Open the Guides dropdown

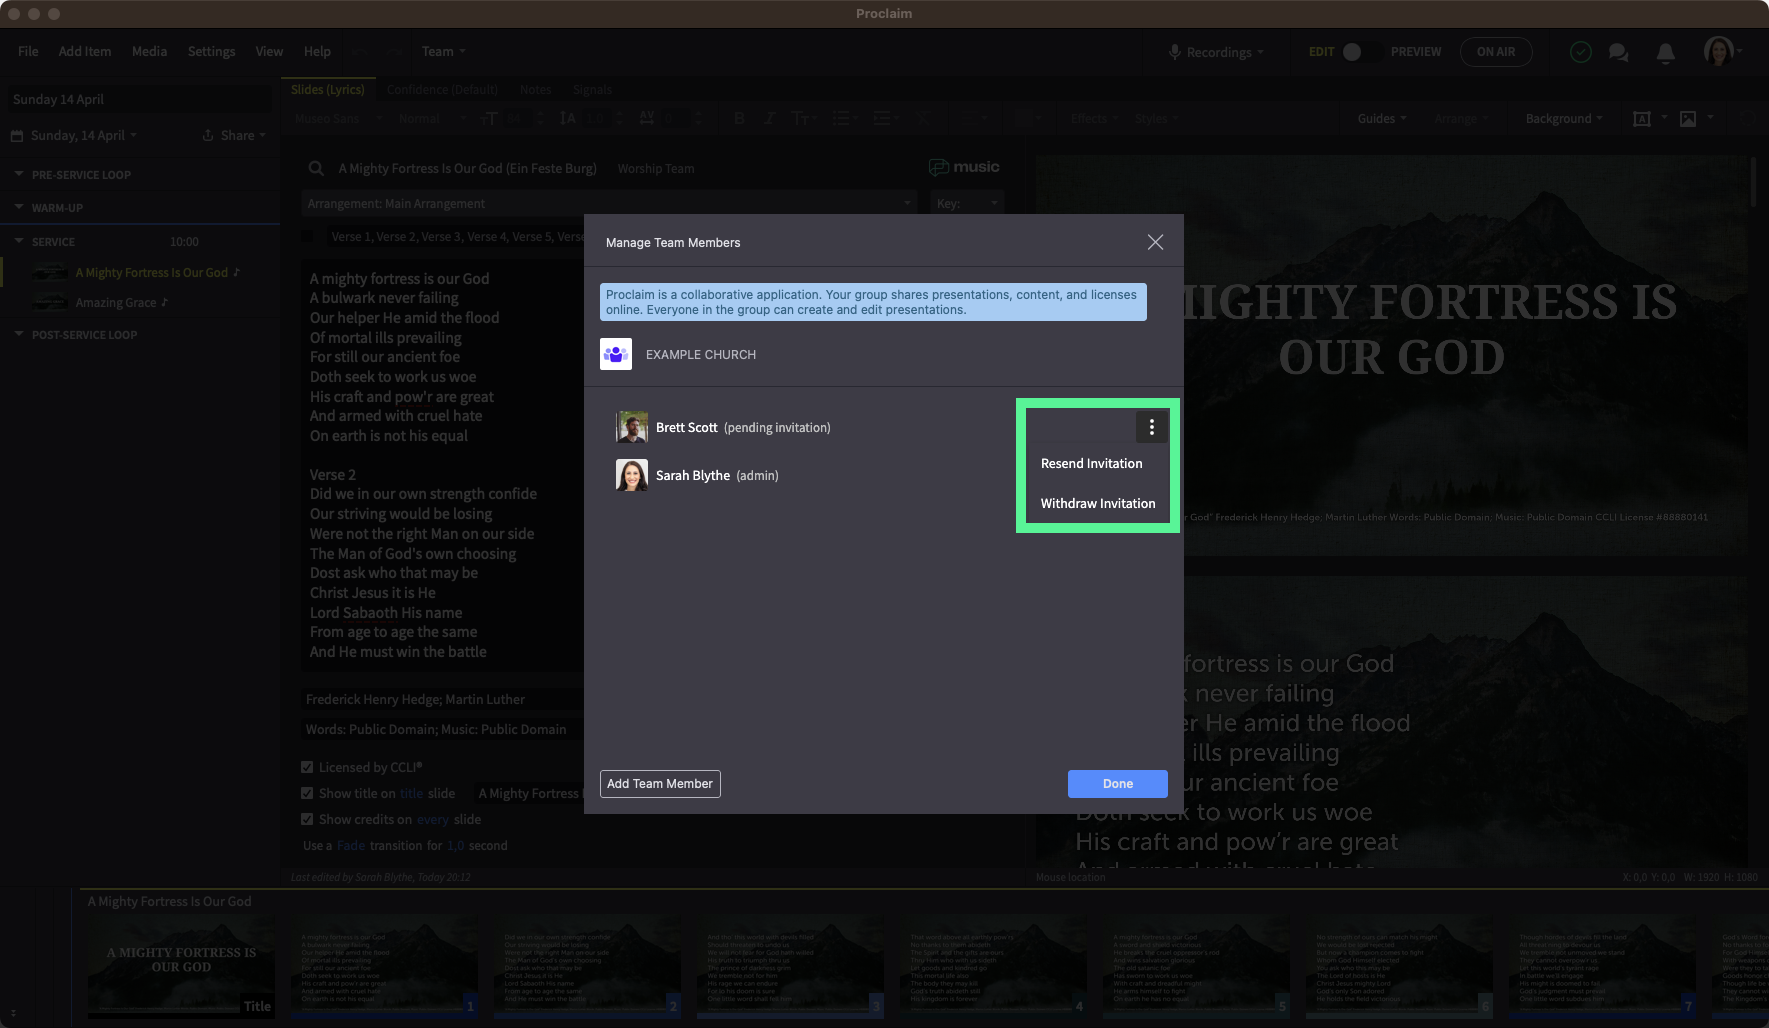(1382, 118)
